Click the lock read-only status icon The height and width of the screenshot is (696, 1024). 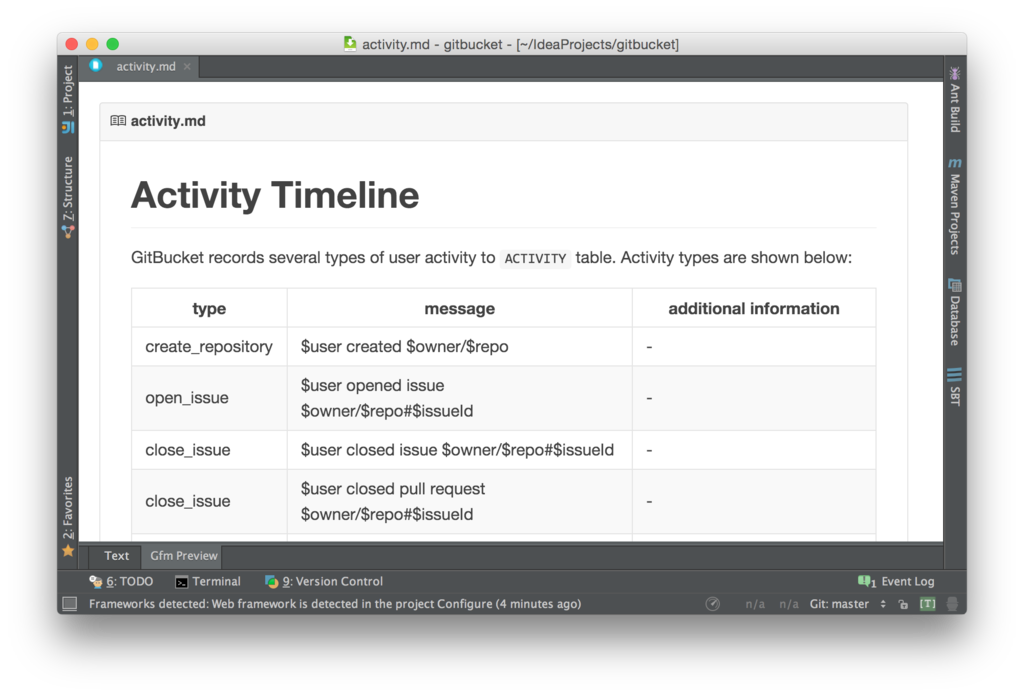click(x=903, y=604)
